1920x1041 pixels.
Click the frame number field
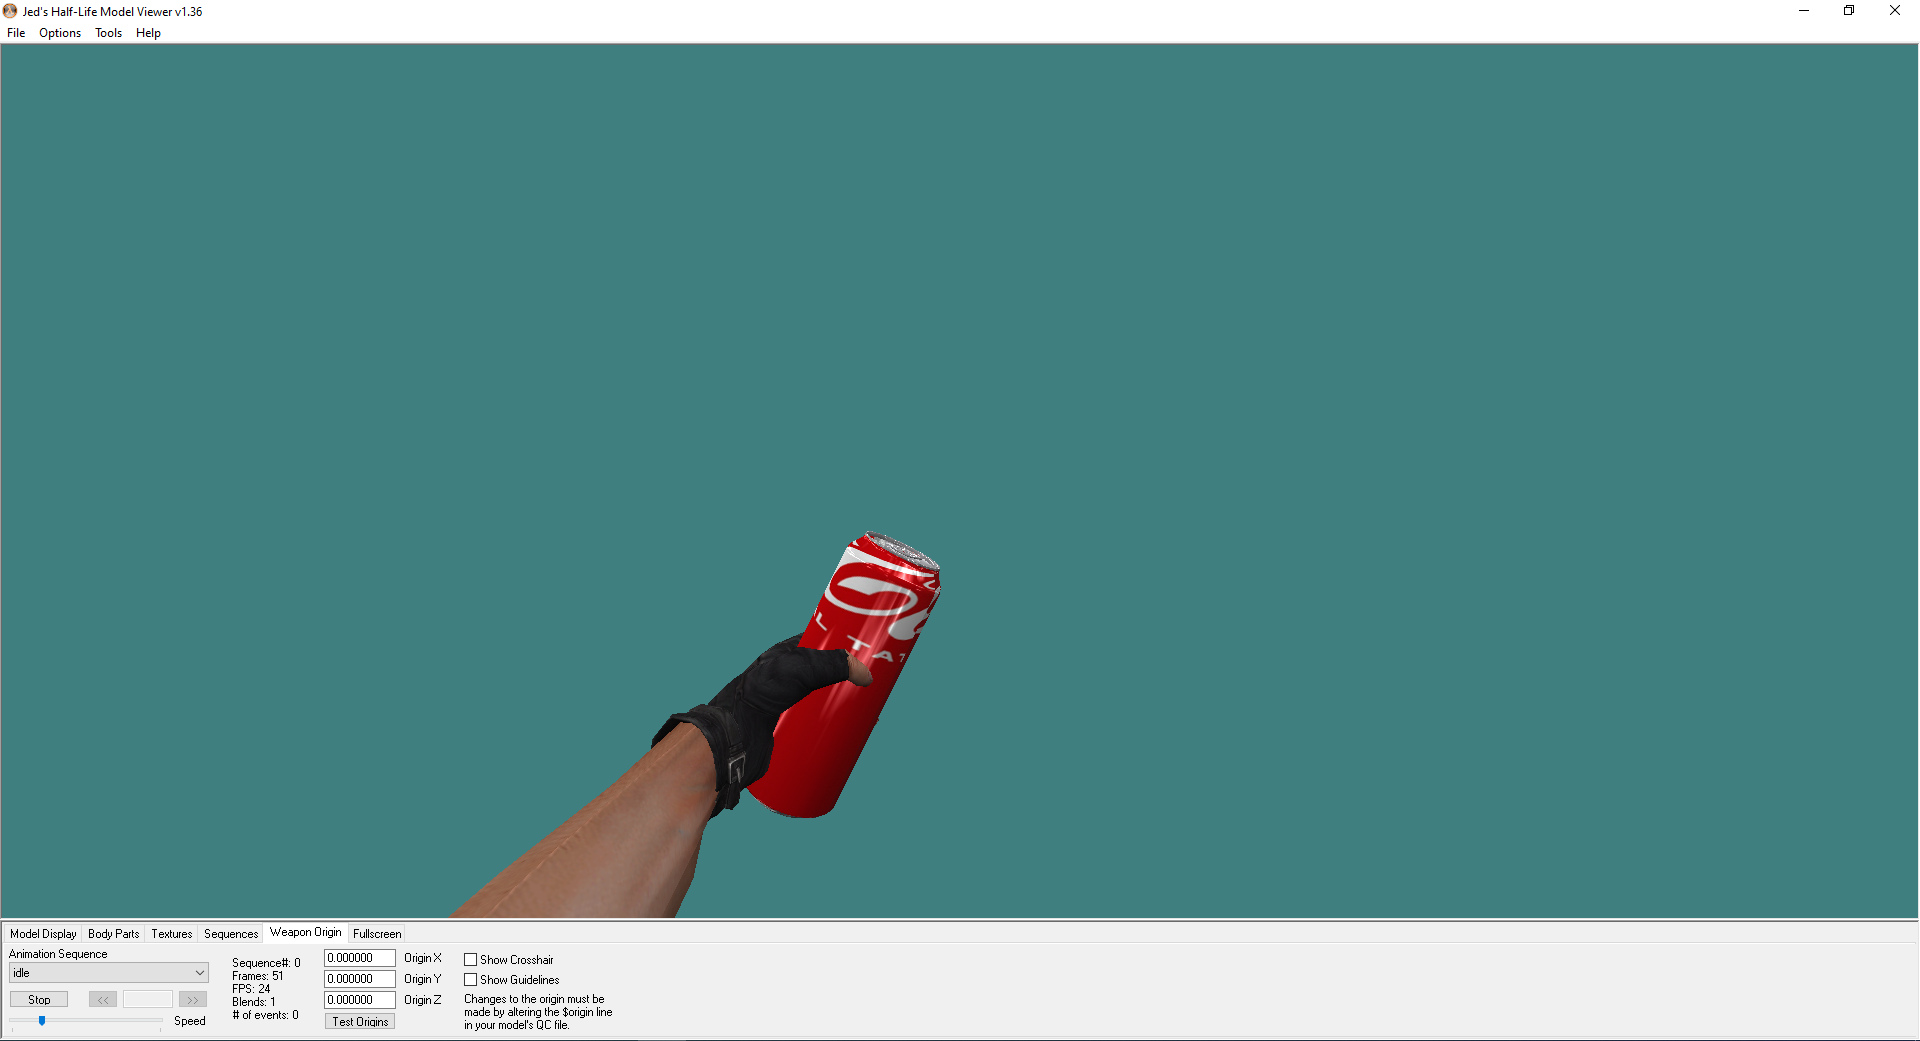tap(148, 1000)
